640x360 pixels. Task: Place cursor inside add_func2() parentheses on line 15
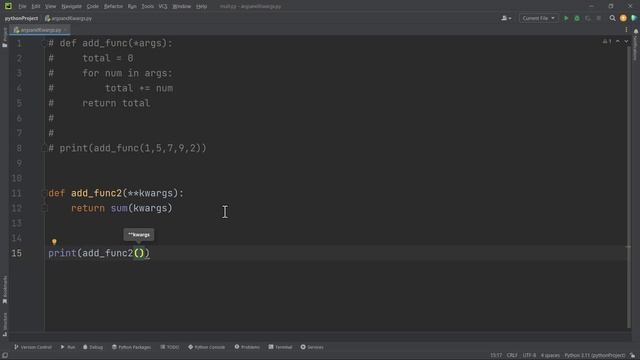tap(139, 253)
